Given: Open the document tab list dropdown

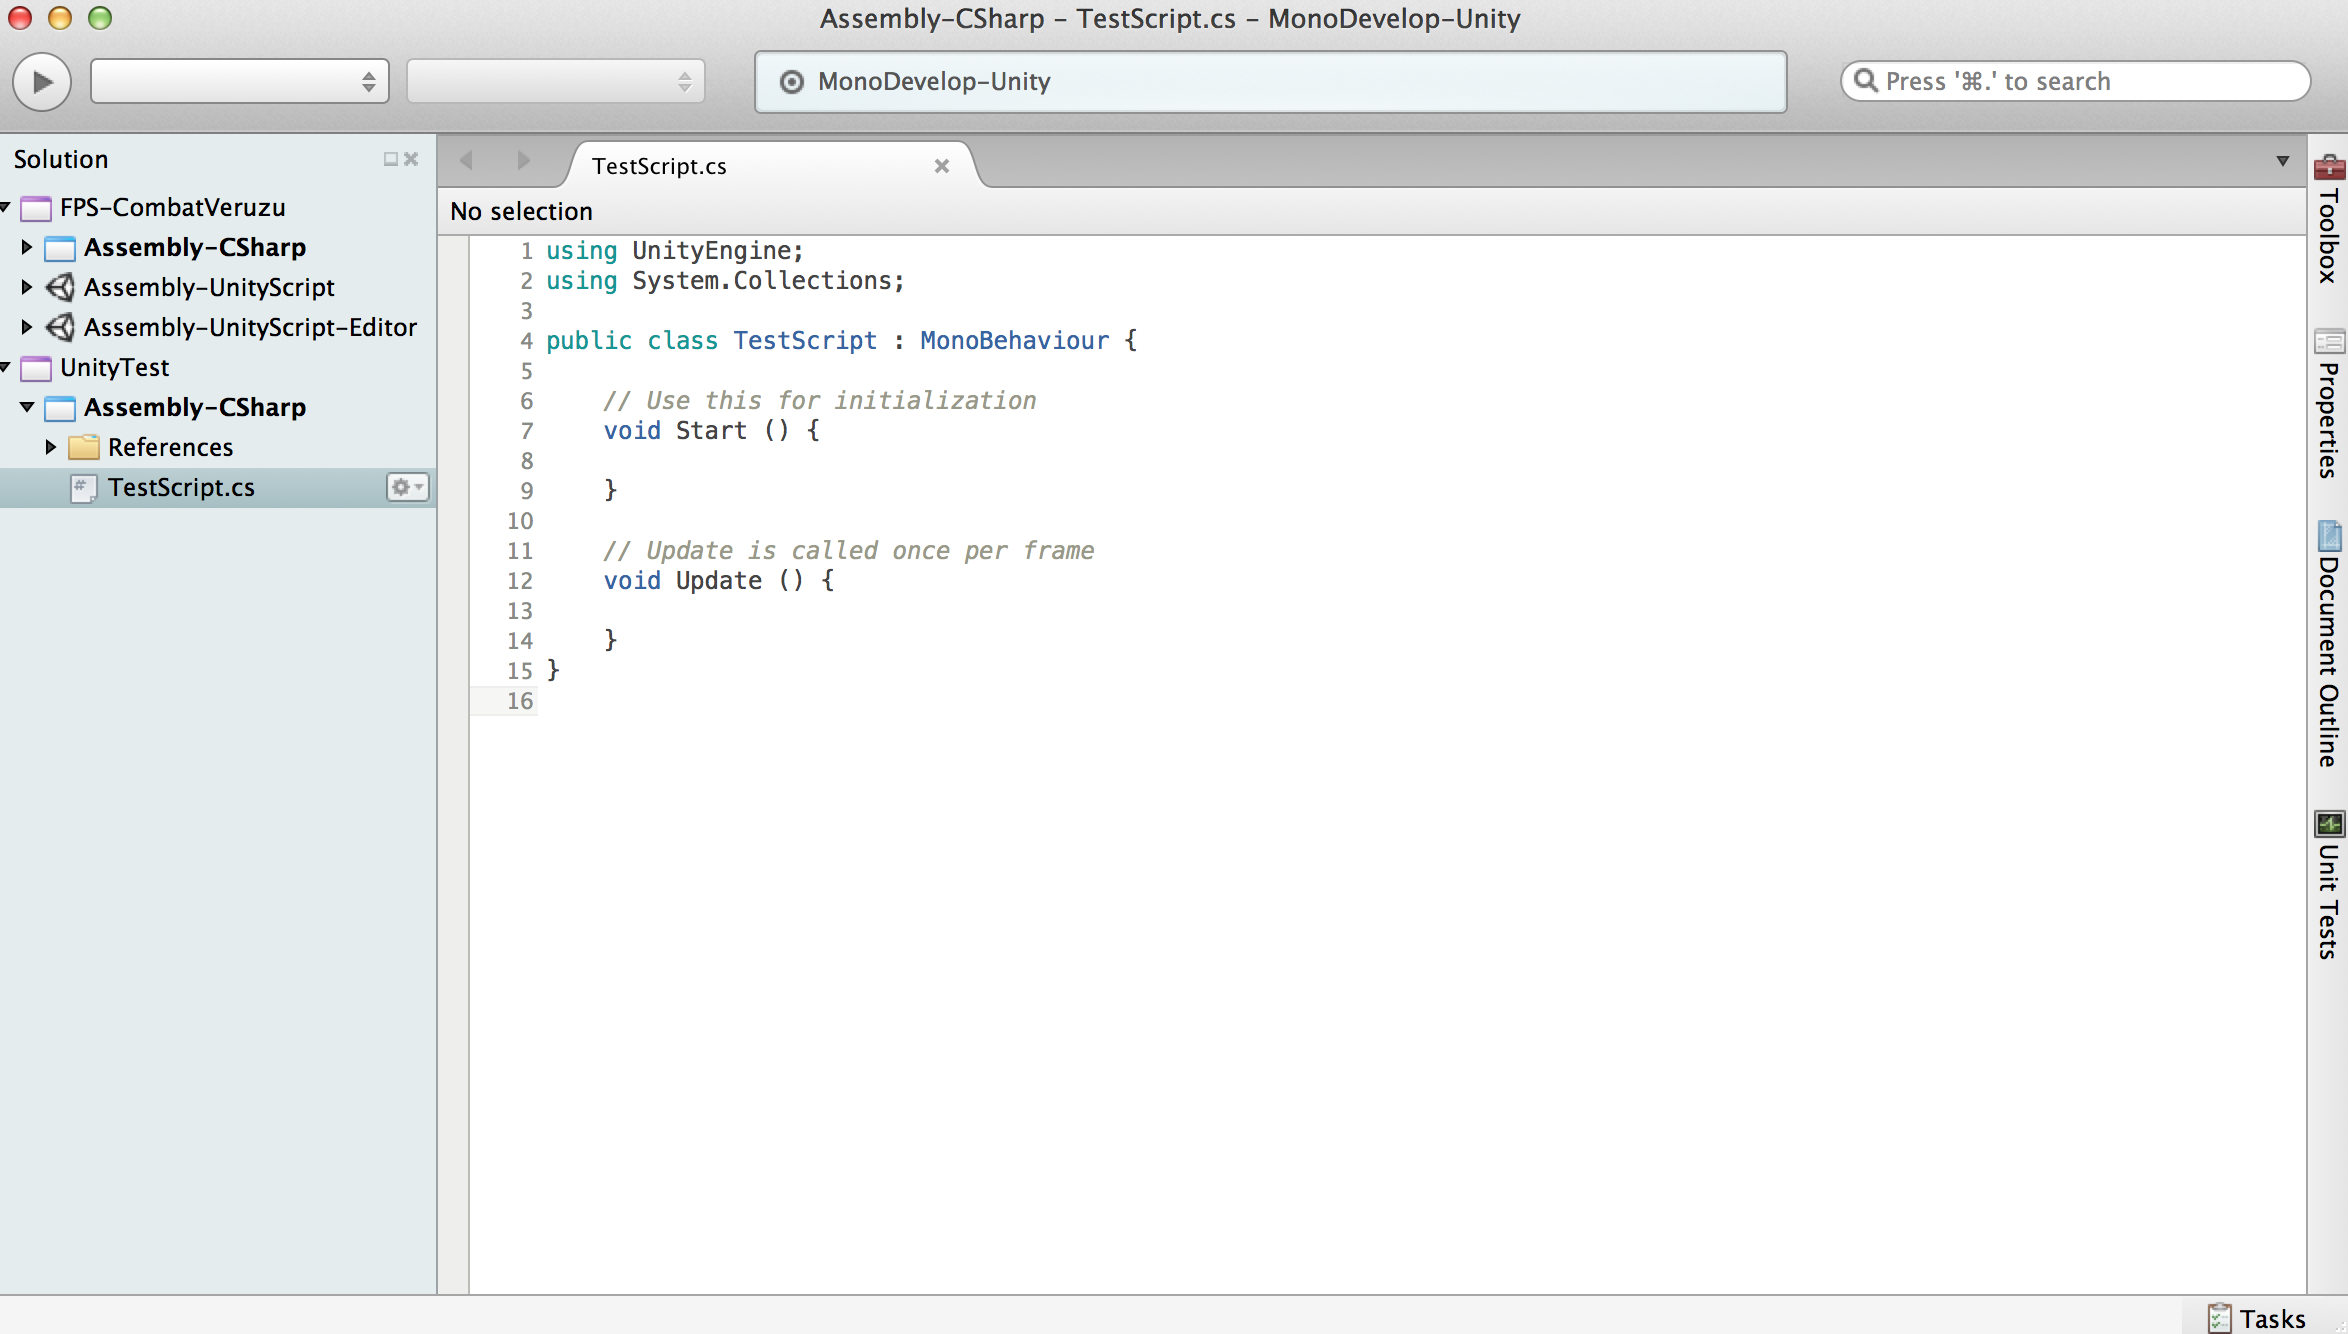Looking at the screenshot, I should click(x=2282, y=161).
